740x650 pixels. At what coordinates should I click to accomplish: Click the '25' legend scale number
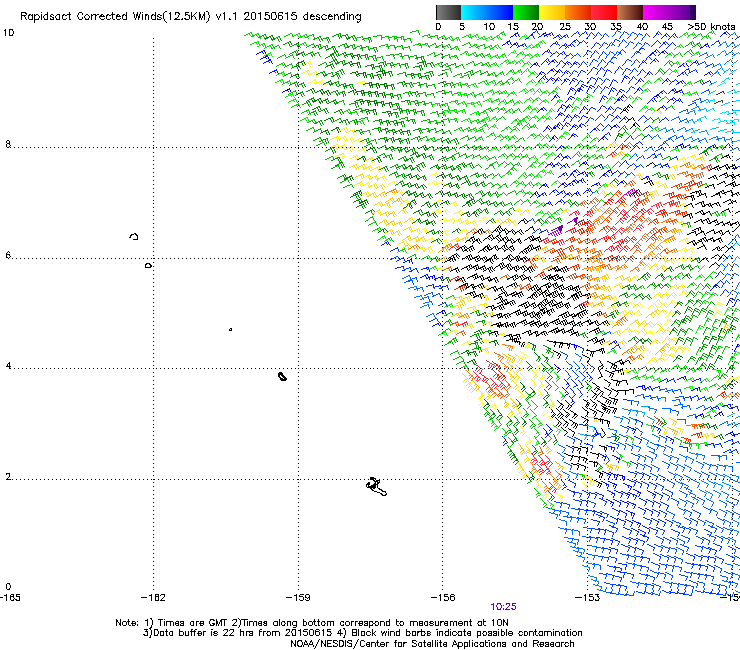pos(565,27)
